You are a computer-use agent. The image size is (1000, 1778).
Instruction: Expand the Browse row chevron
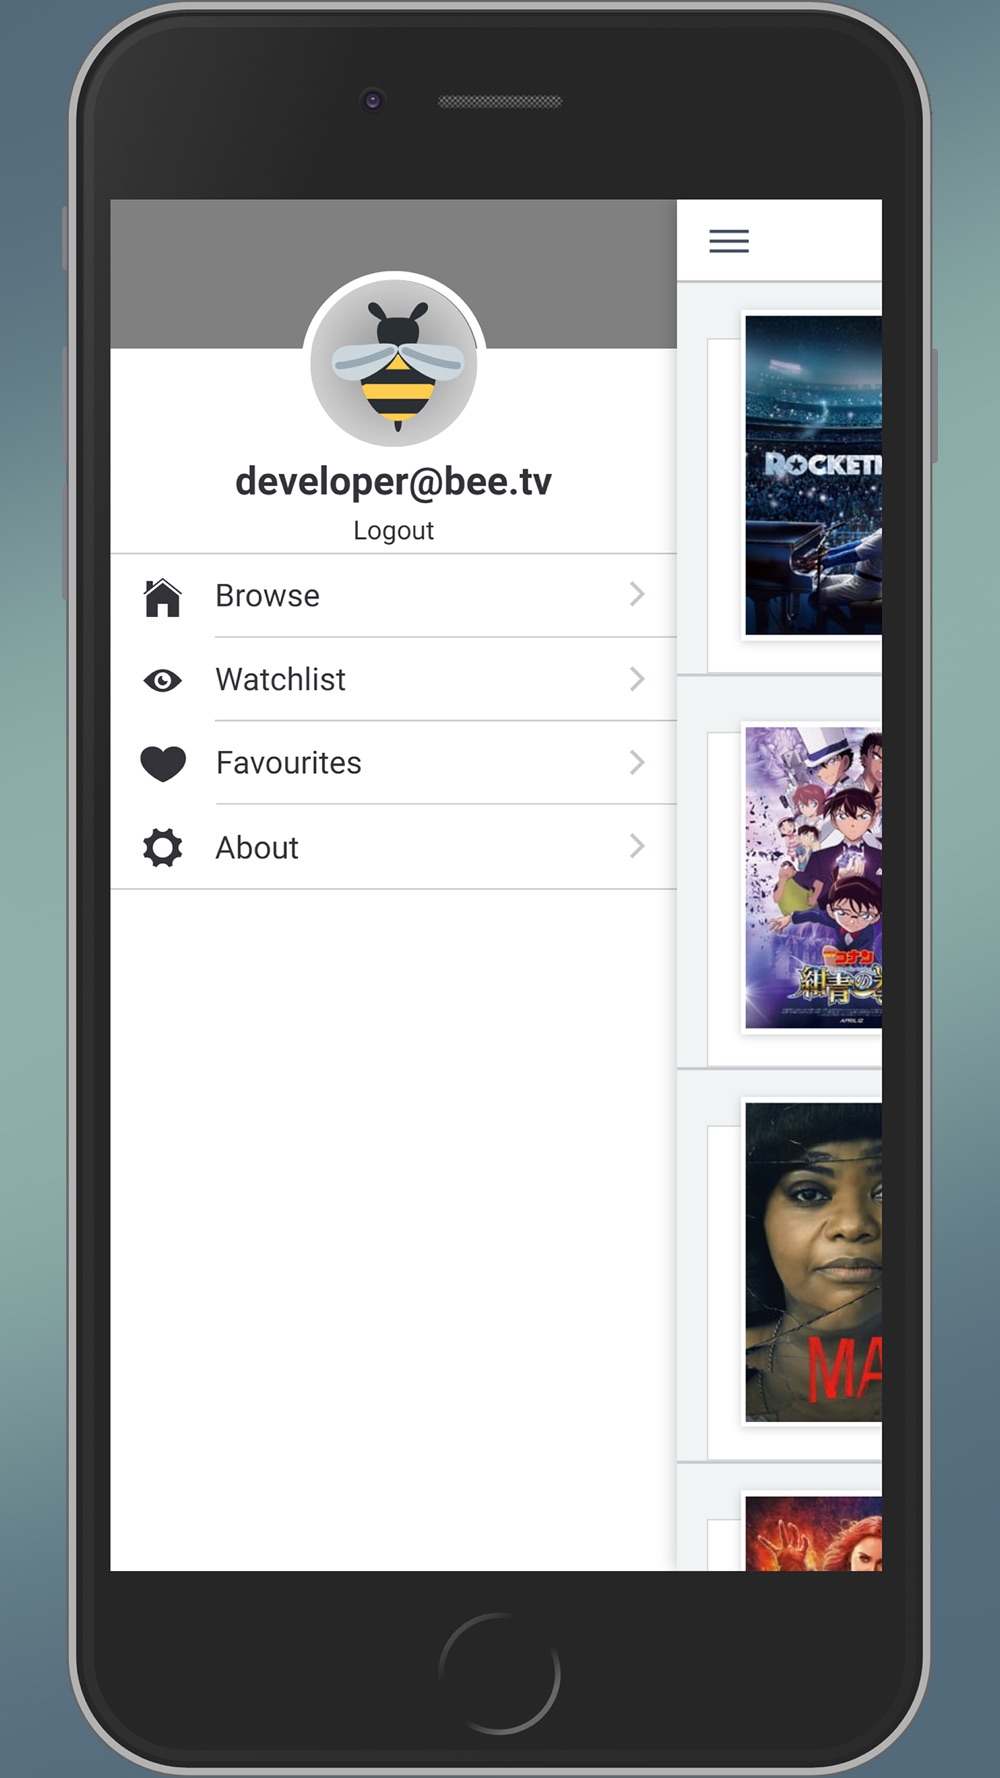(637, 594)
